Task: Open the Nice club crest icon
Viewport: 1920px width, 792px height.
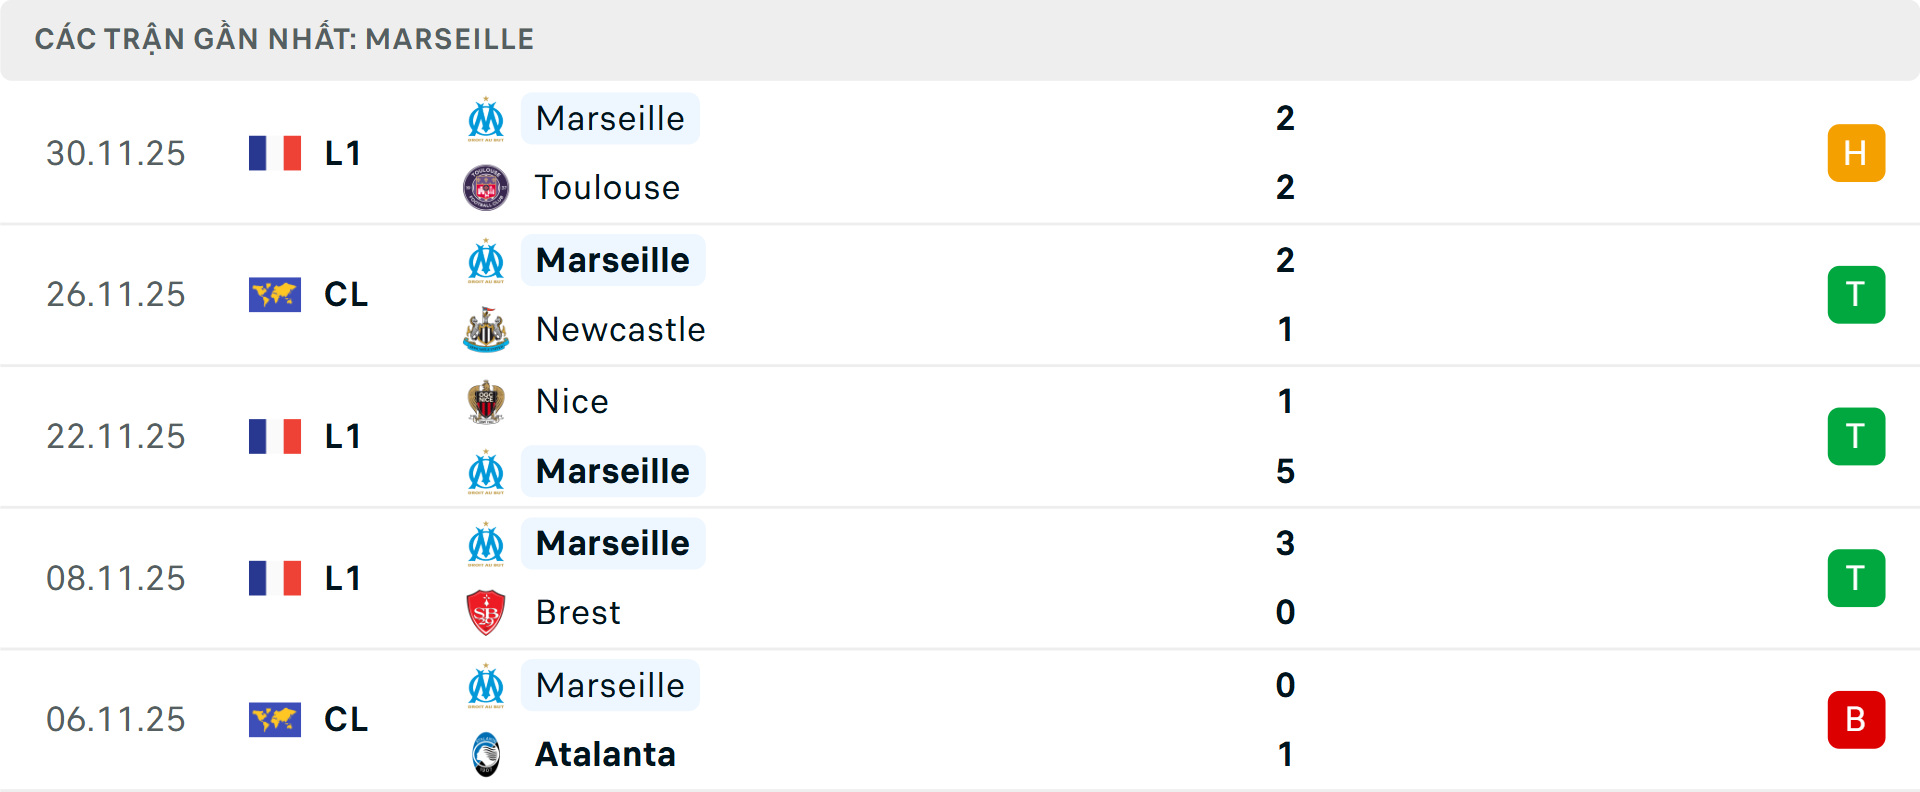Action: pyautogui.click(x=486, y=401)
